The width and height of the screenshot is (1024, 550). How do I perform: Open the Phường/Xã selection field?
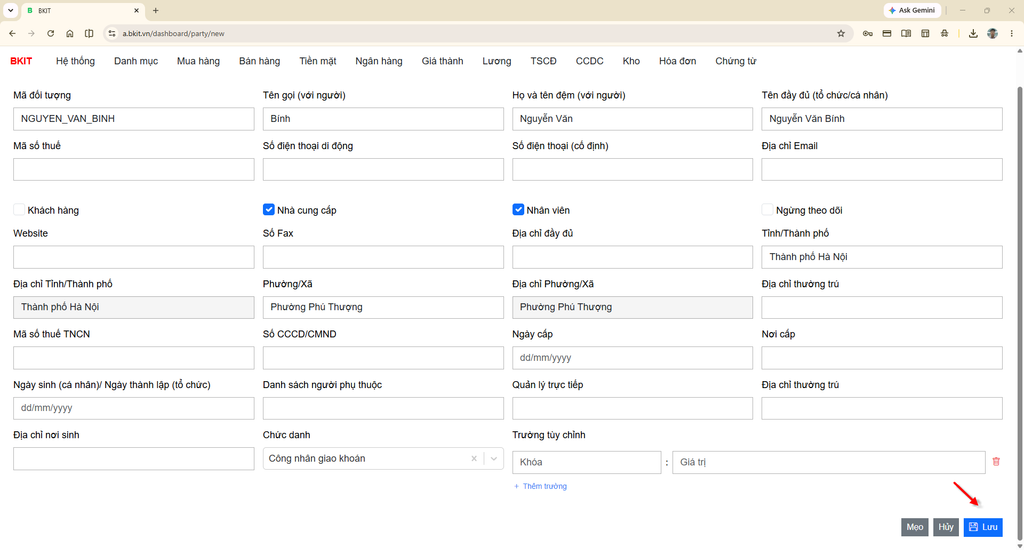(383, 307)
